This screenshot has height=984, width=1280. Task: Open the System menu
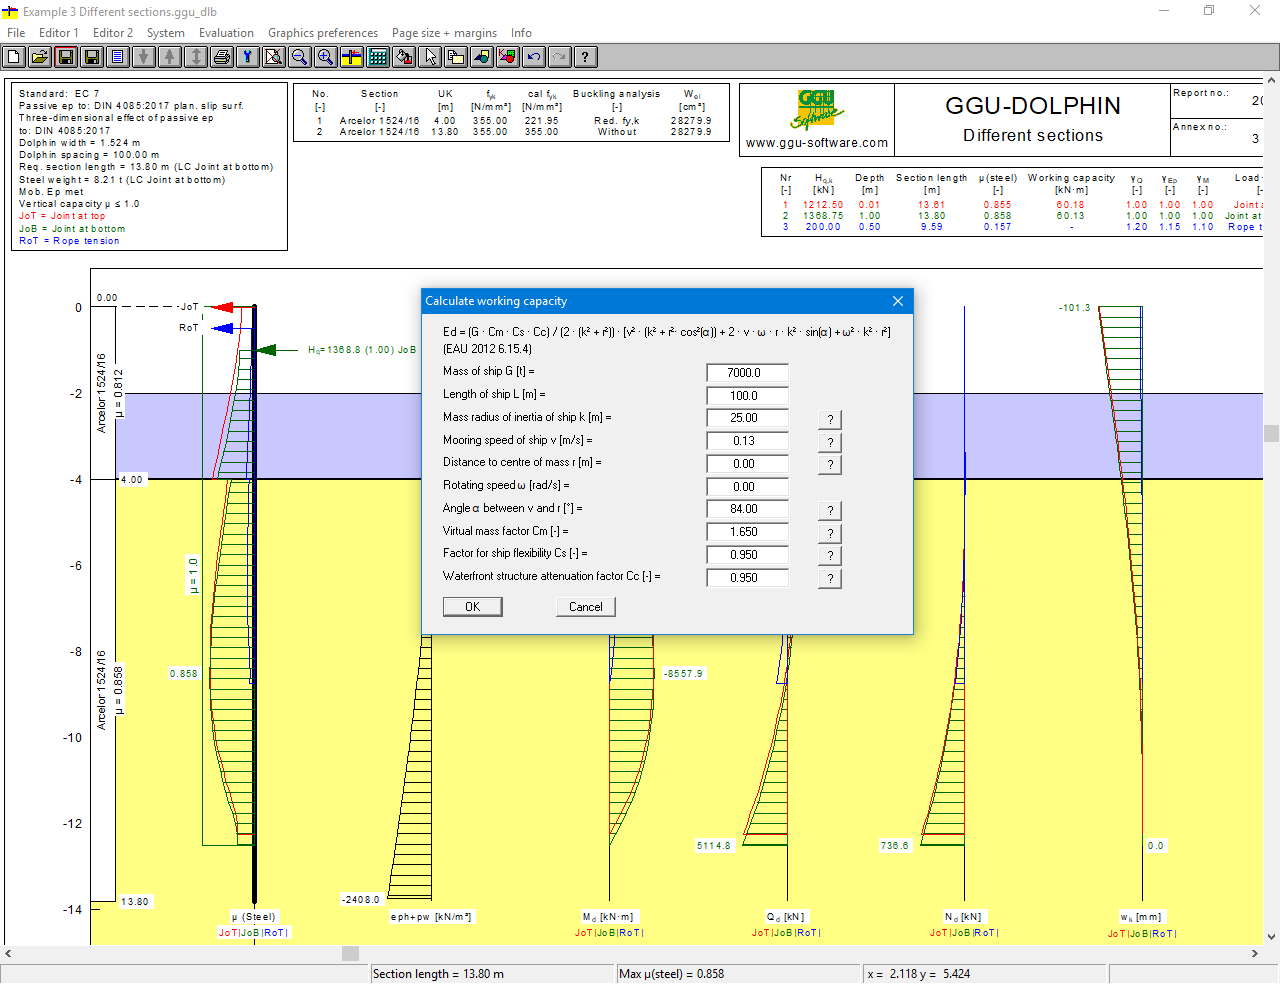166,33
